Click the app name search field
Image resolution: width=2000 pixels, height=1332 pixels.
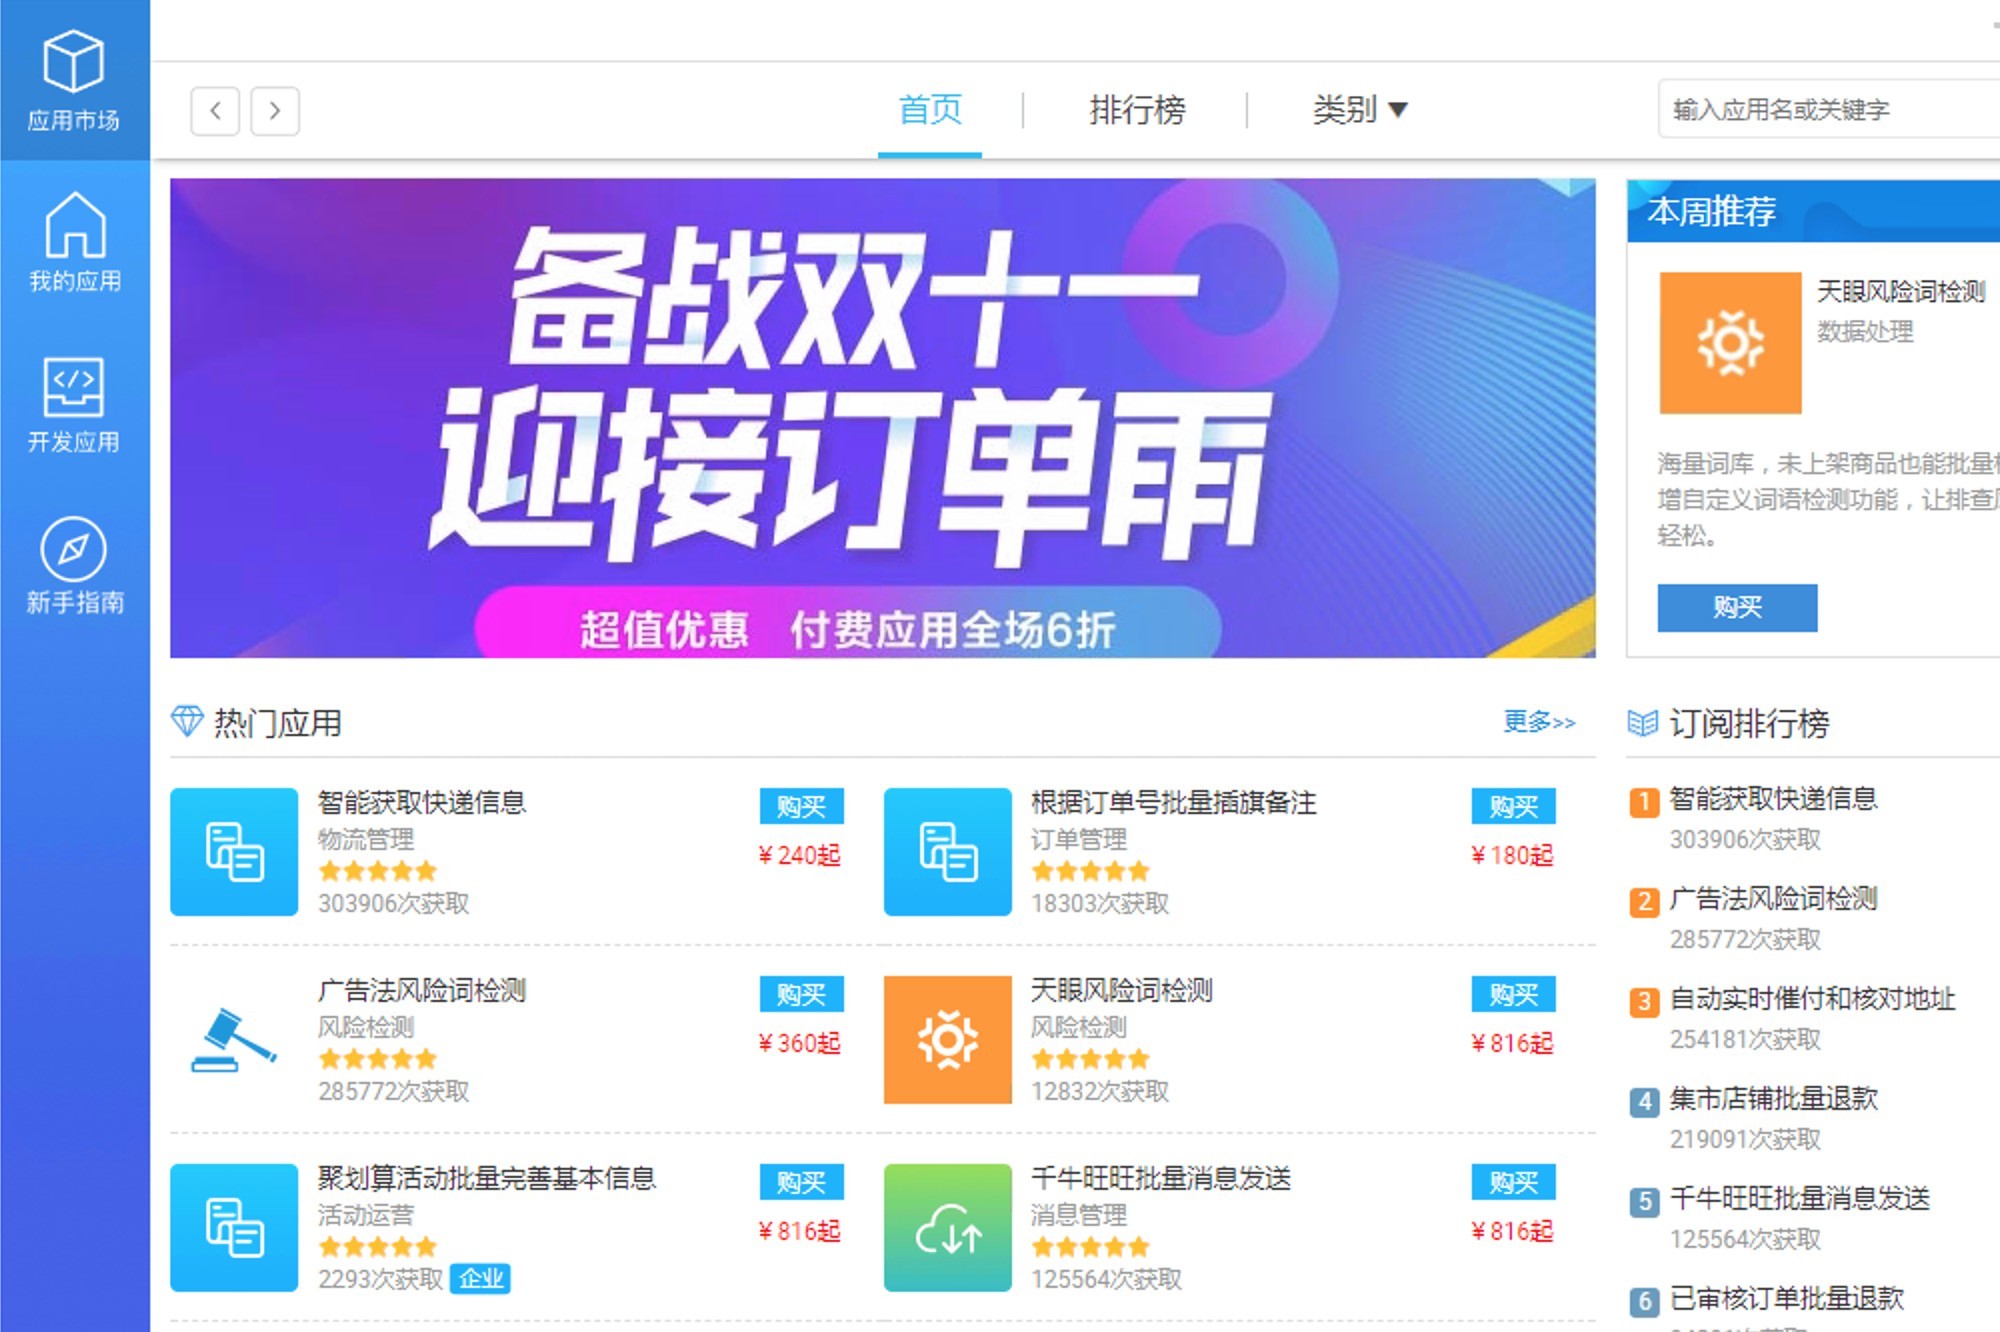[1830, 109]
